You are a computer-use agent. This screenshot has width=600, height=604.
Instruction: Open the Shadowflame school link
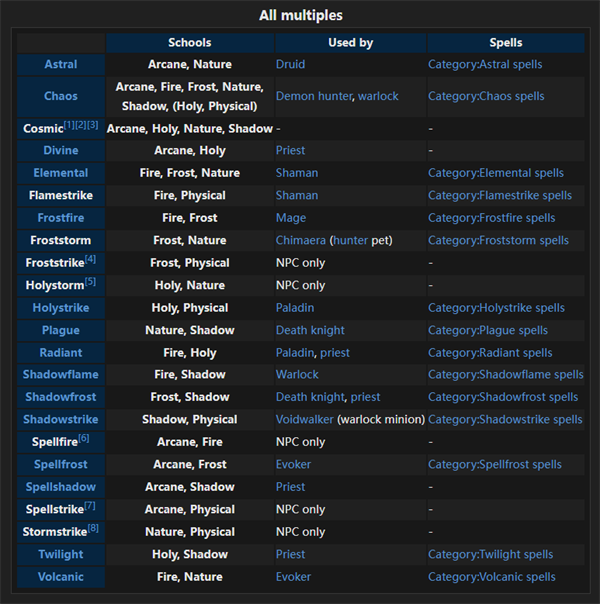pos(61,374)
